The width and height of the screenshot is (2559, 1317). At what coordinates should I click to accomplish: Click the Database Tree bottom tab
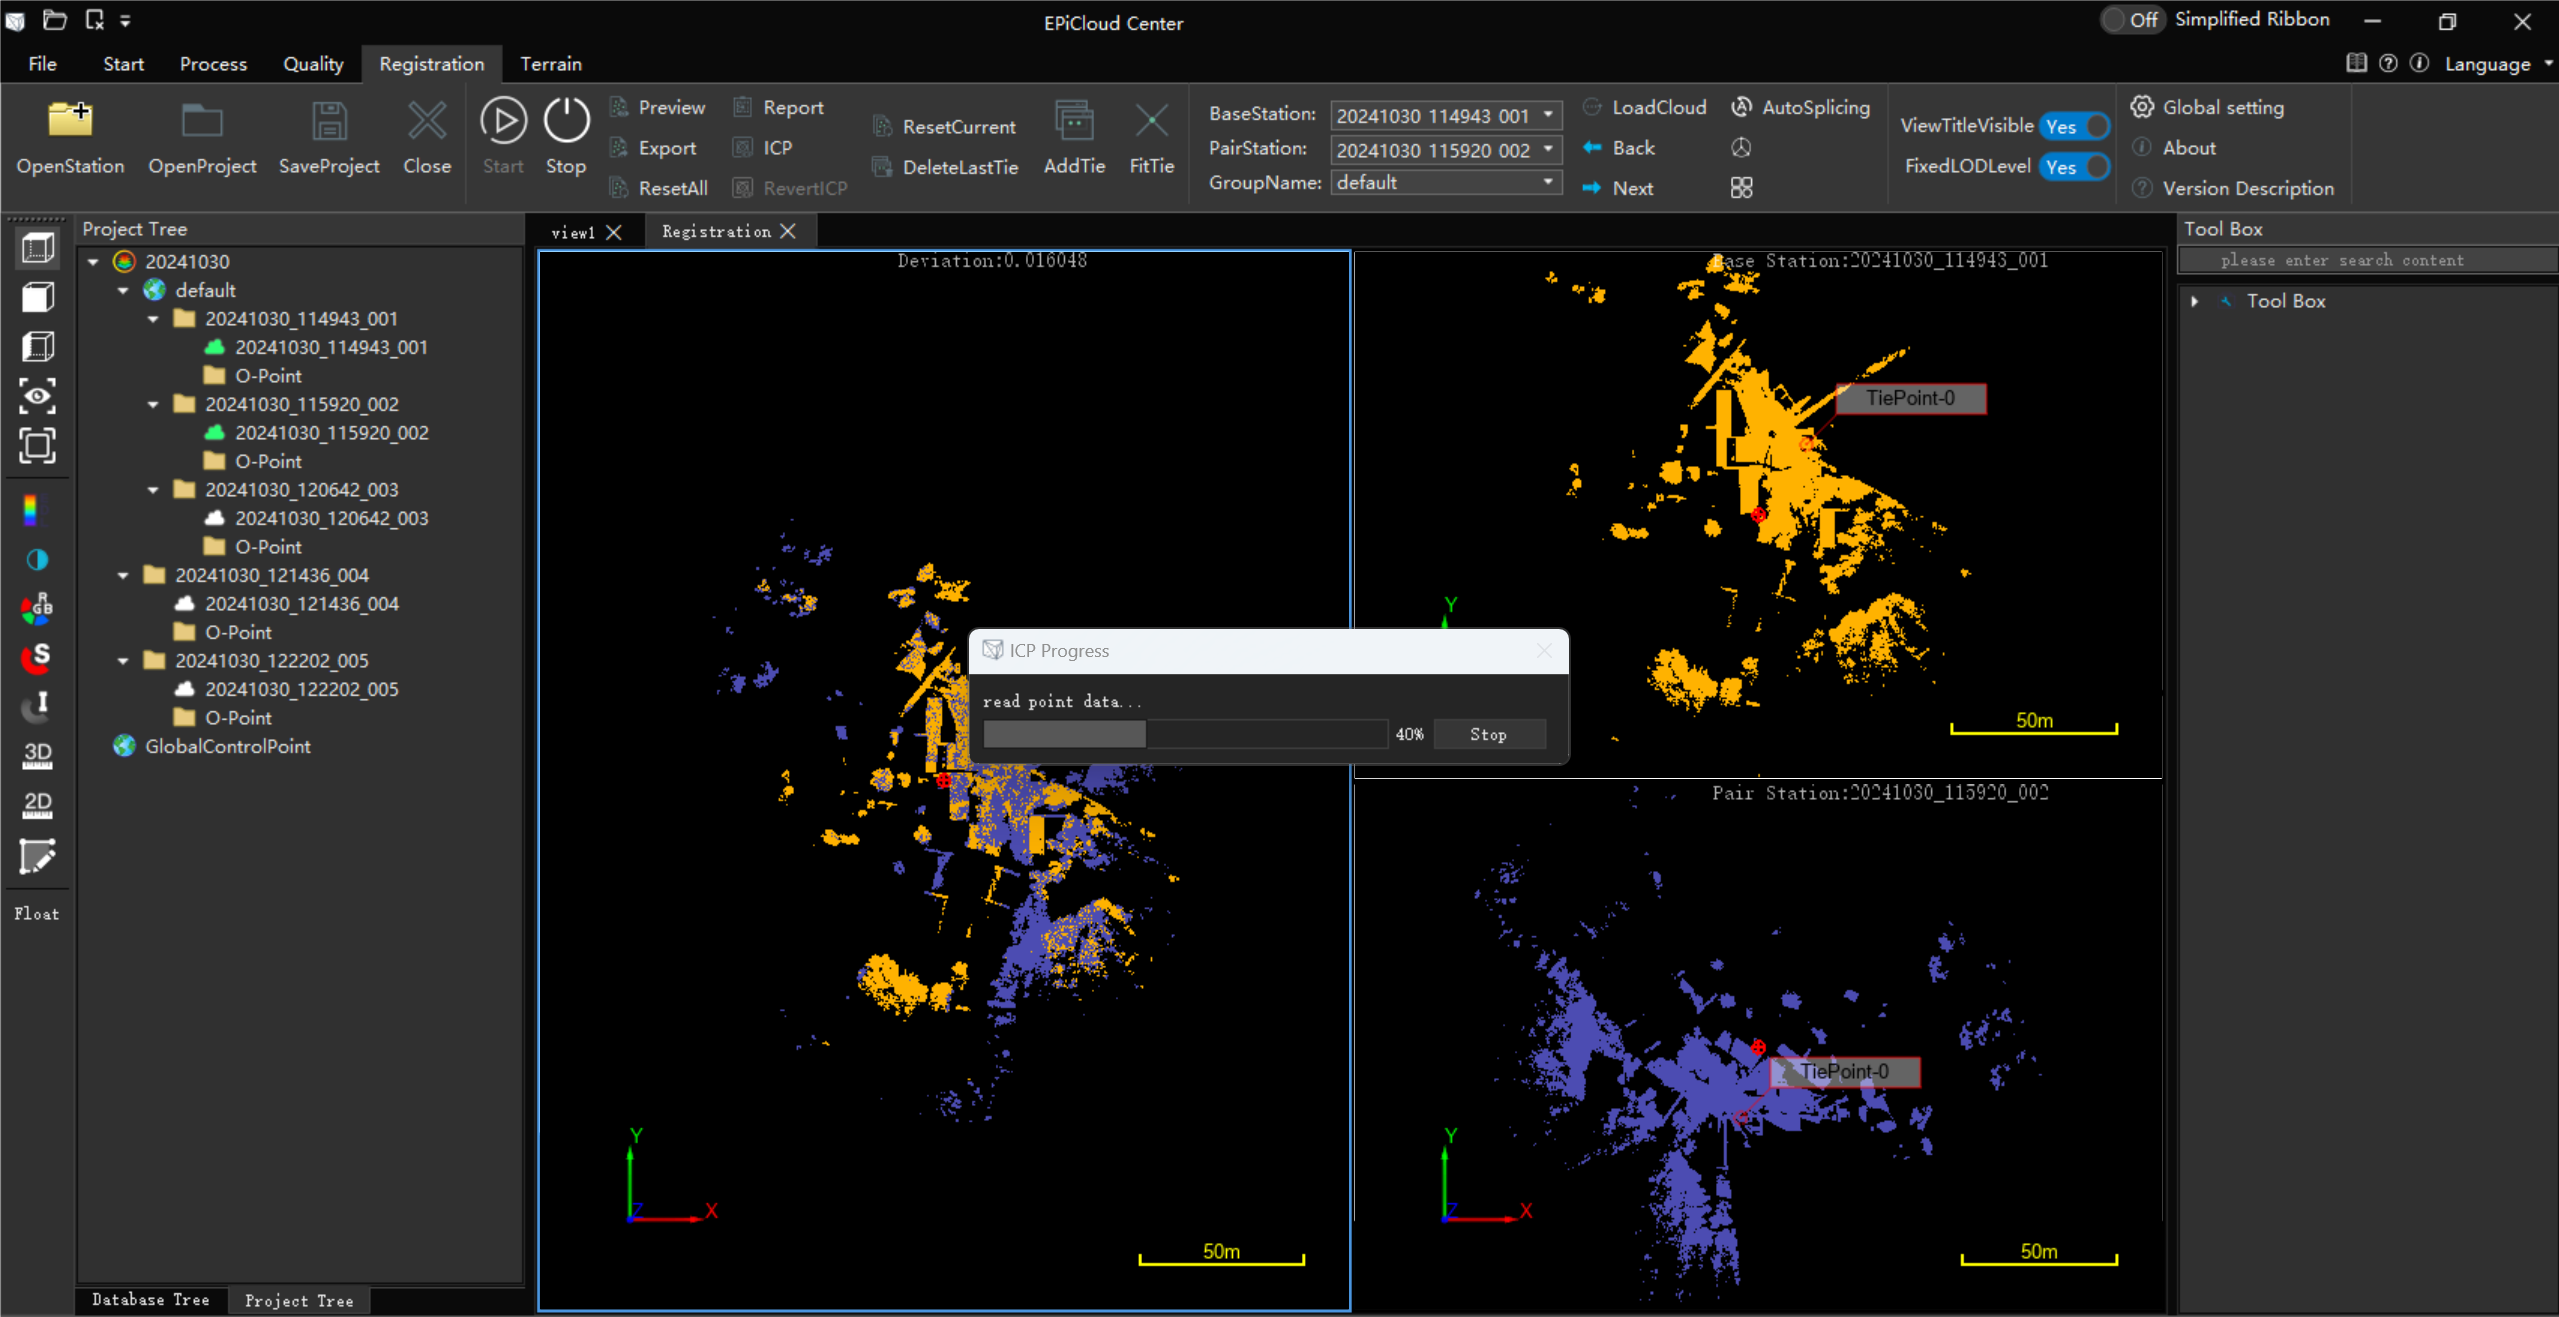point(151,1299)
